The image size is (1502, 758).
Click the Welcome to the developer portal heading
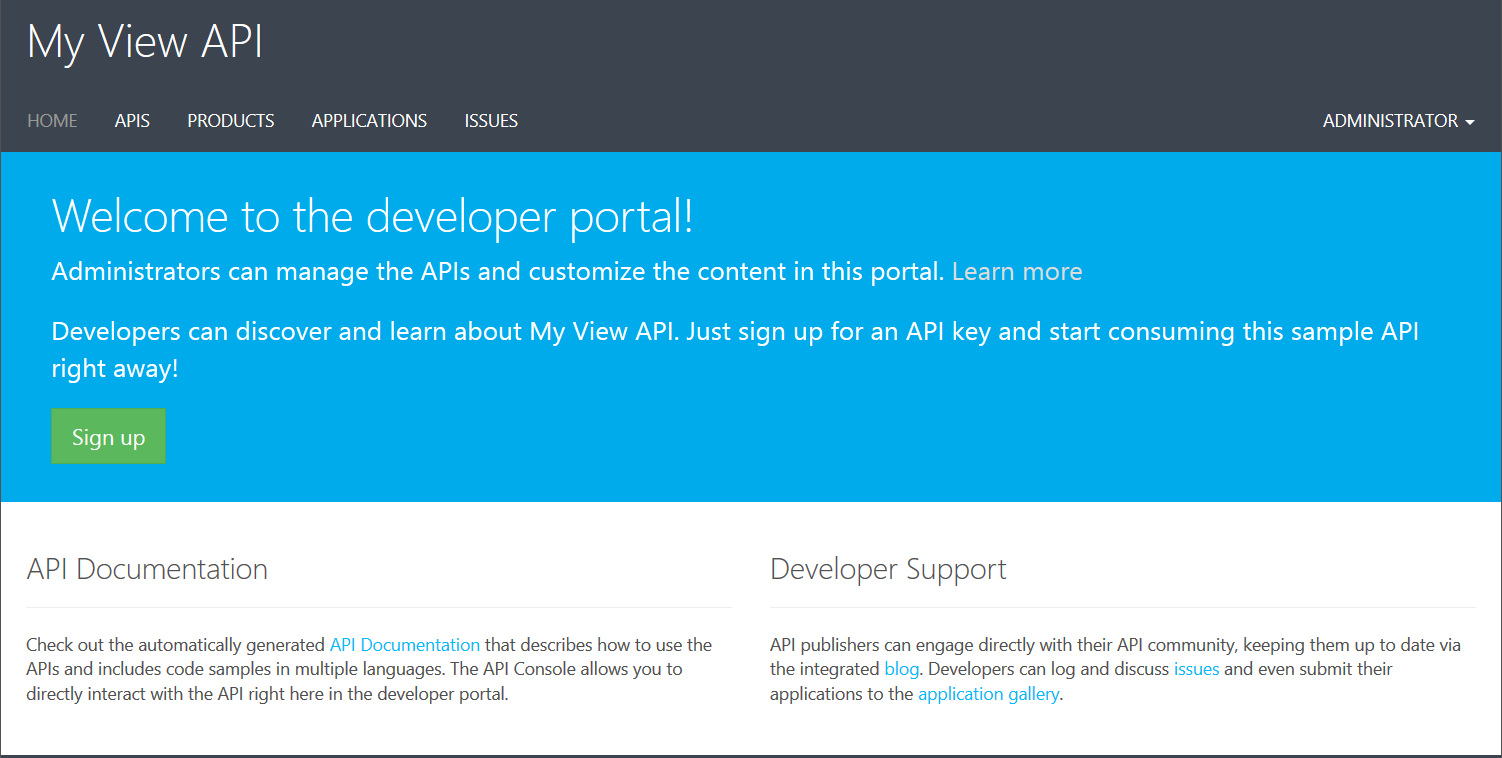click(x=373, y=217)
